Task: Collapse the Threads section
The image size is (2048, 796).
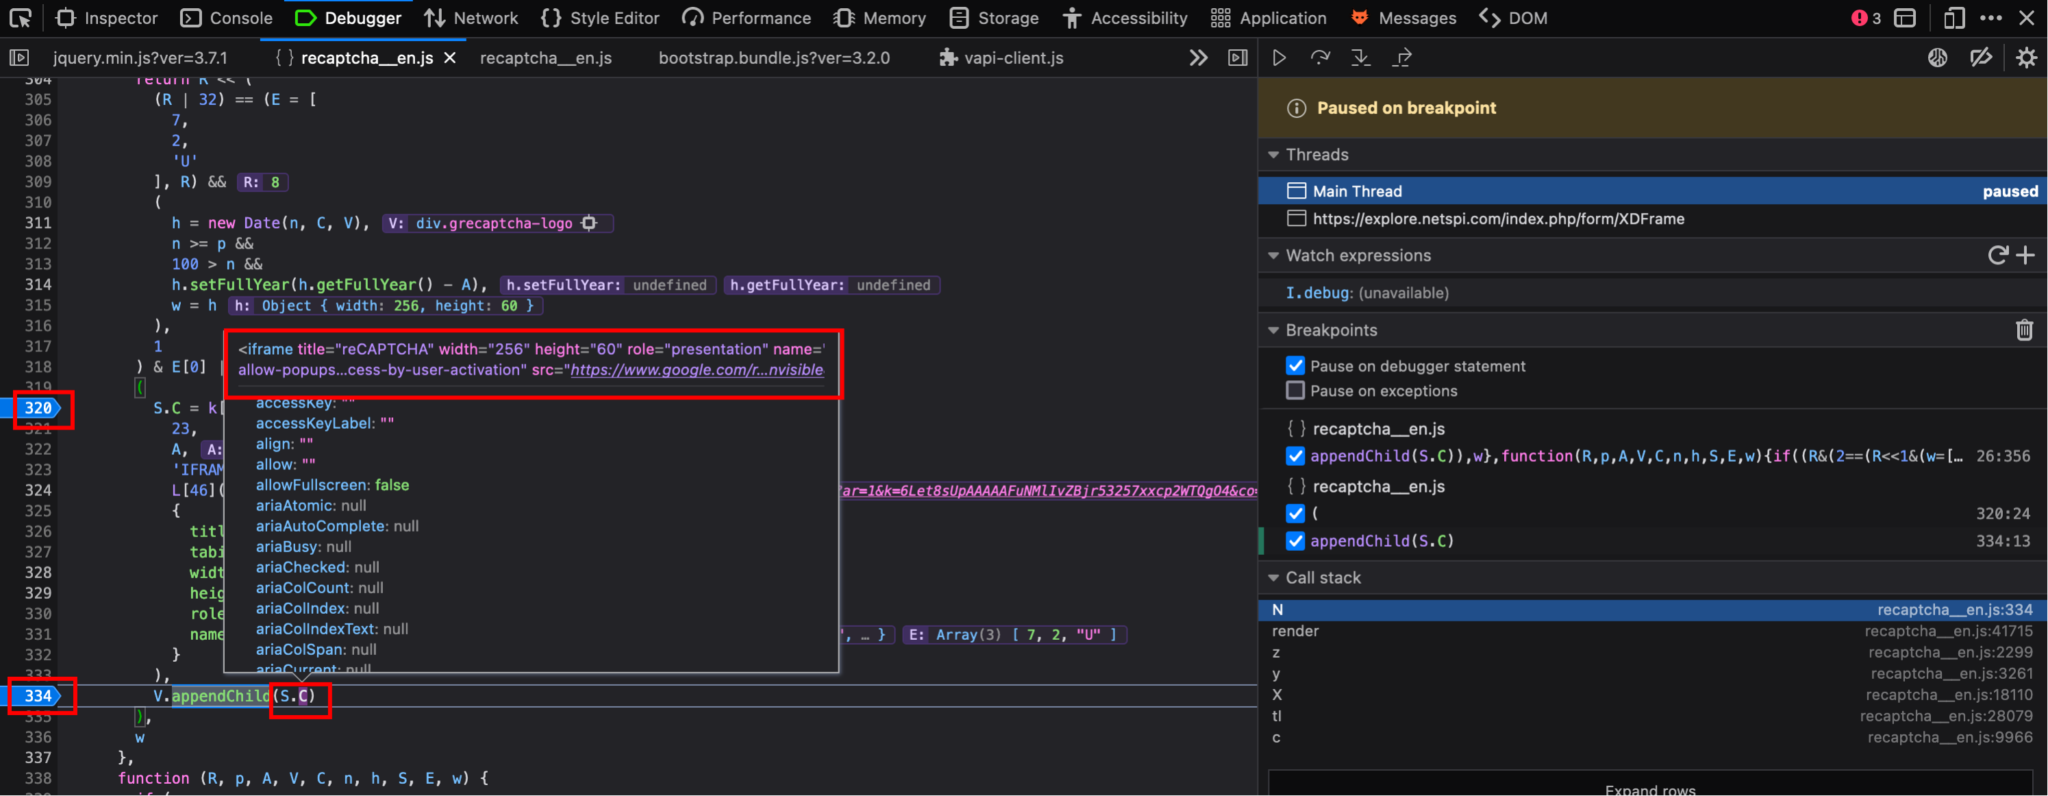Action: pyautogui.click(x=1274, y=155)
